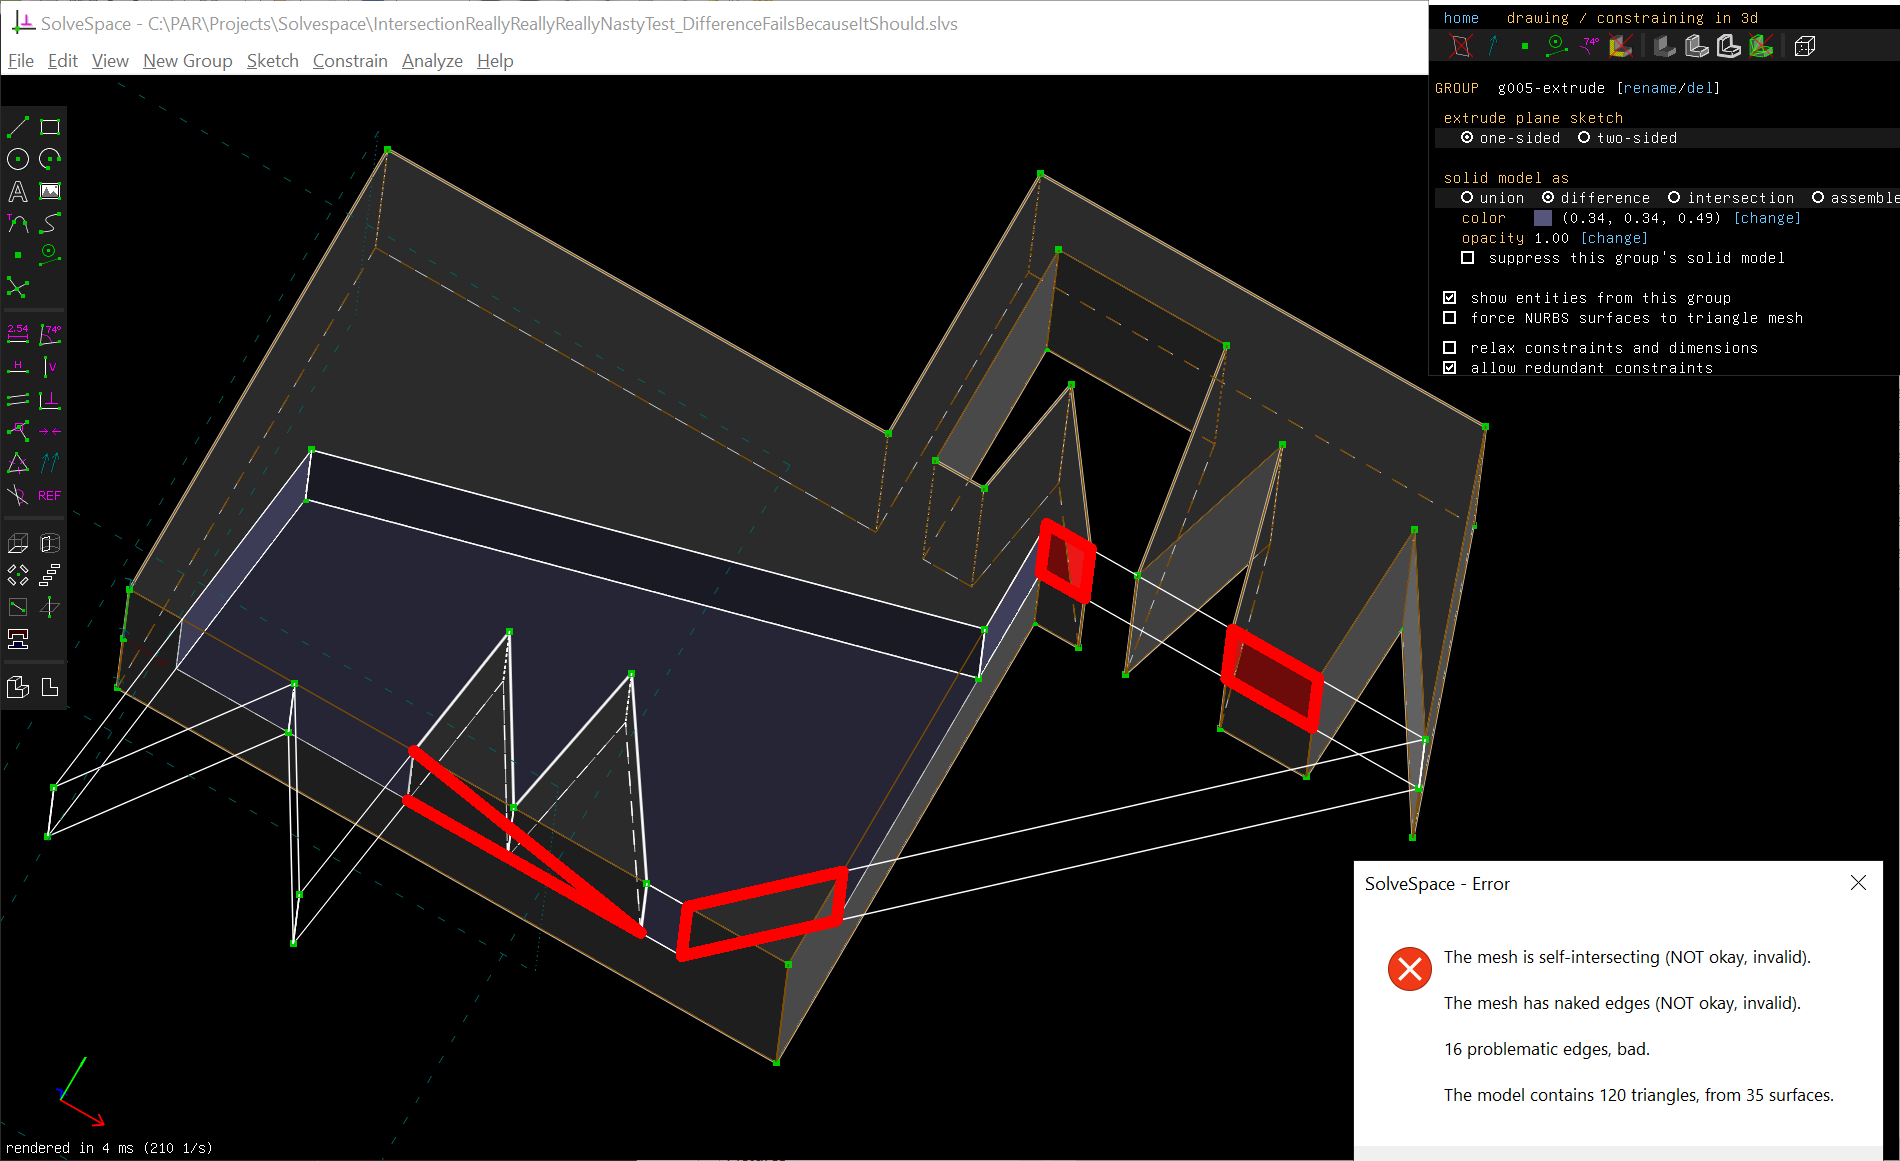Select one-sided extrude option
This screenshot has width=1900, height=1161.
(1510, 138)
